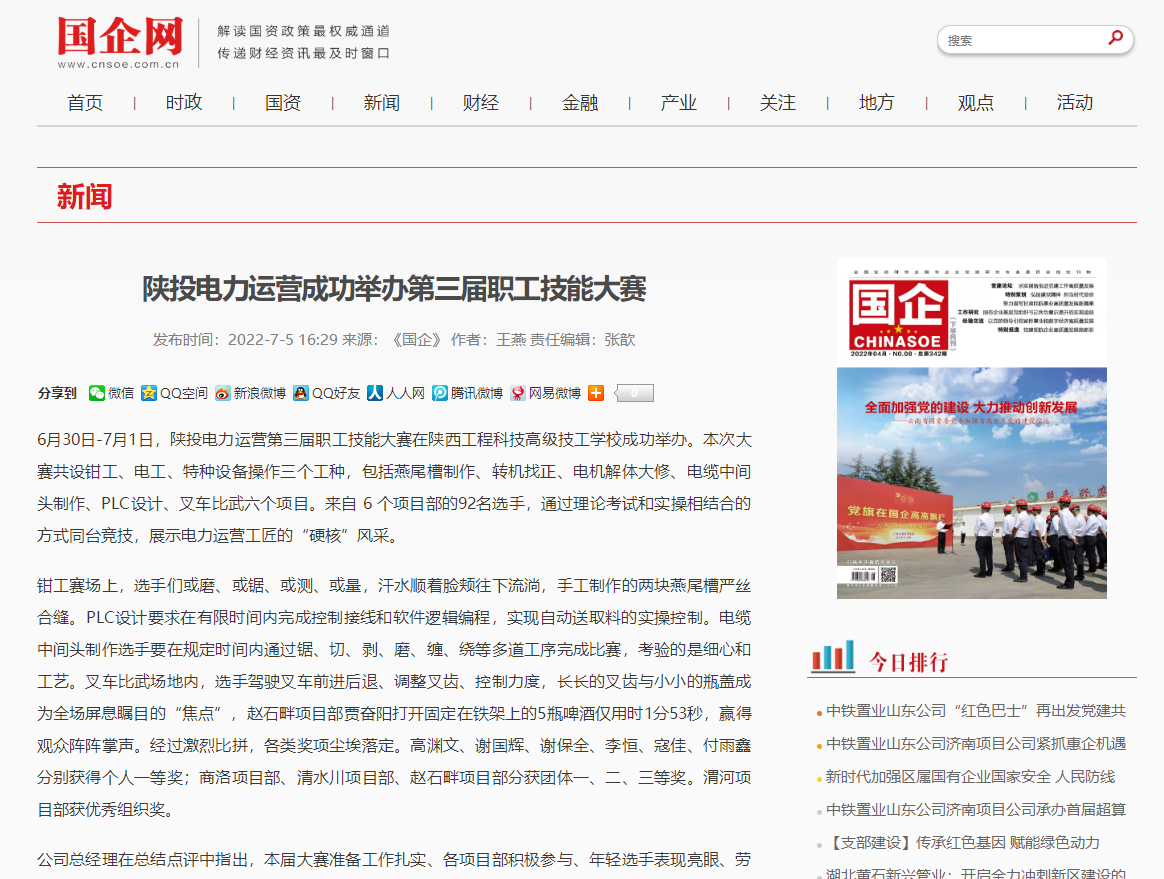
Task: Open more share options orange plus icon
Action: coord(596,393)
